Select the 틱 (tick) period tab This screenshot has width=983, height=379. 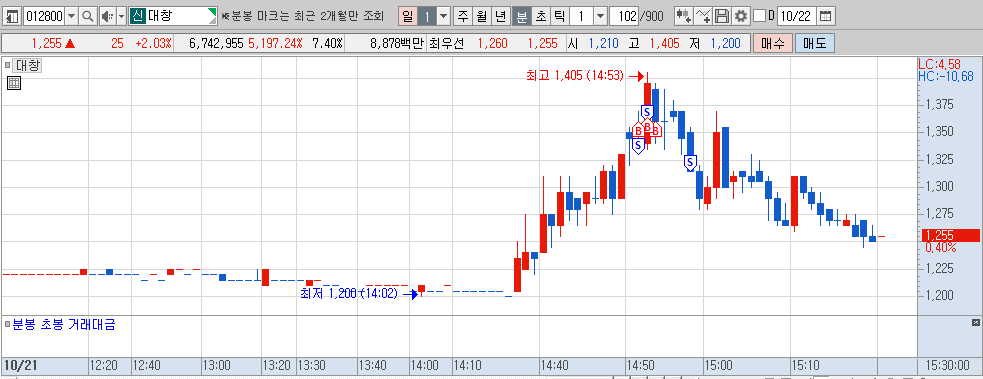(x=560, y=16)
